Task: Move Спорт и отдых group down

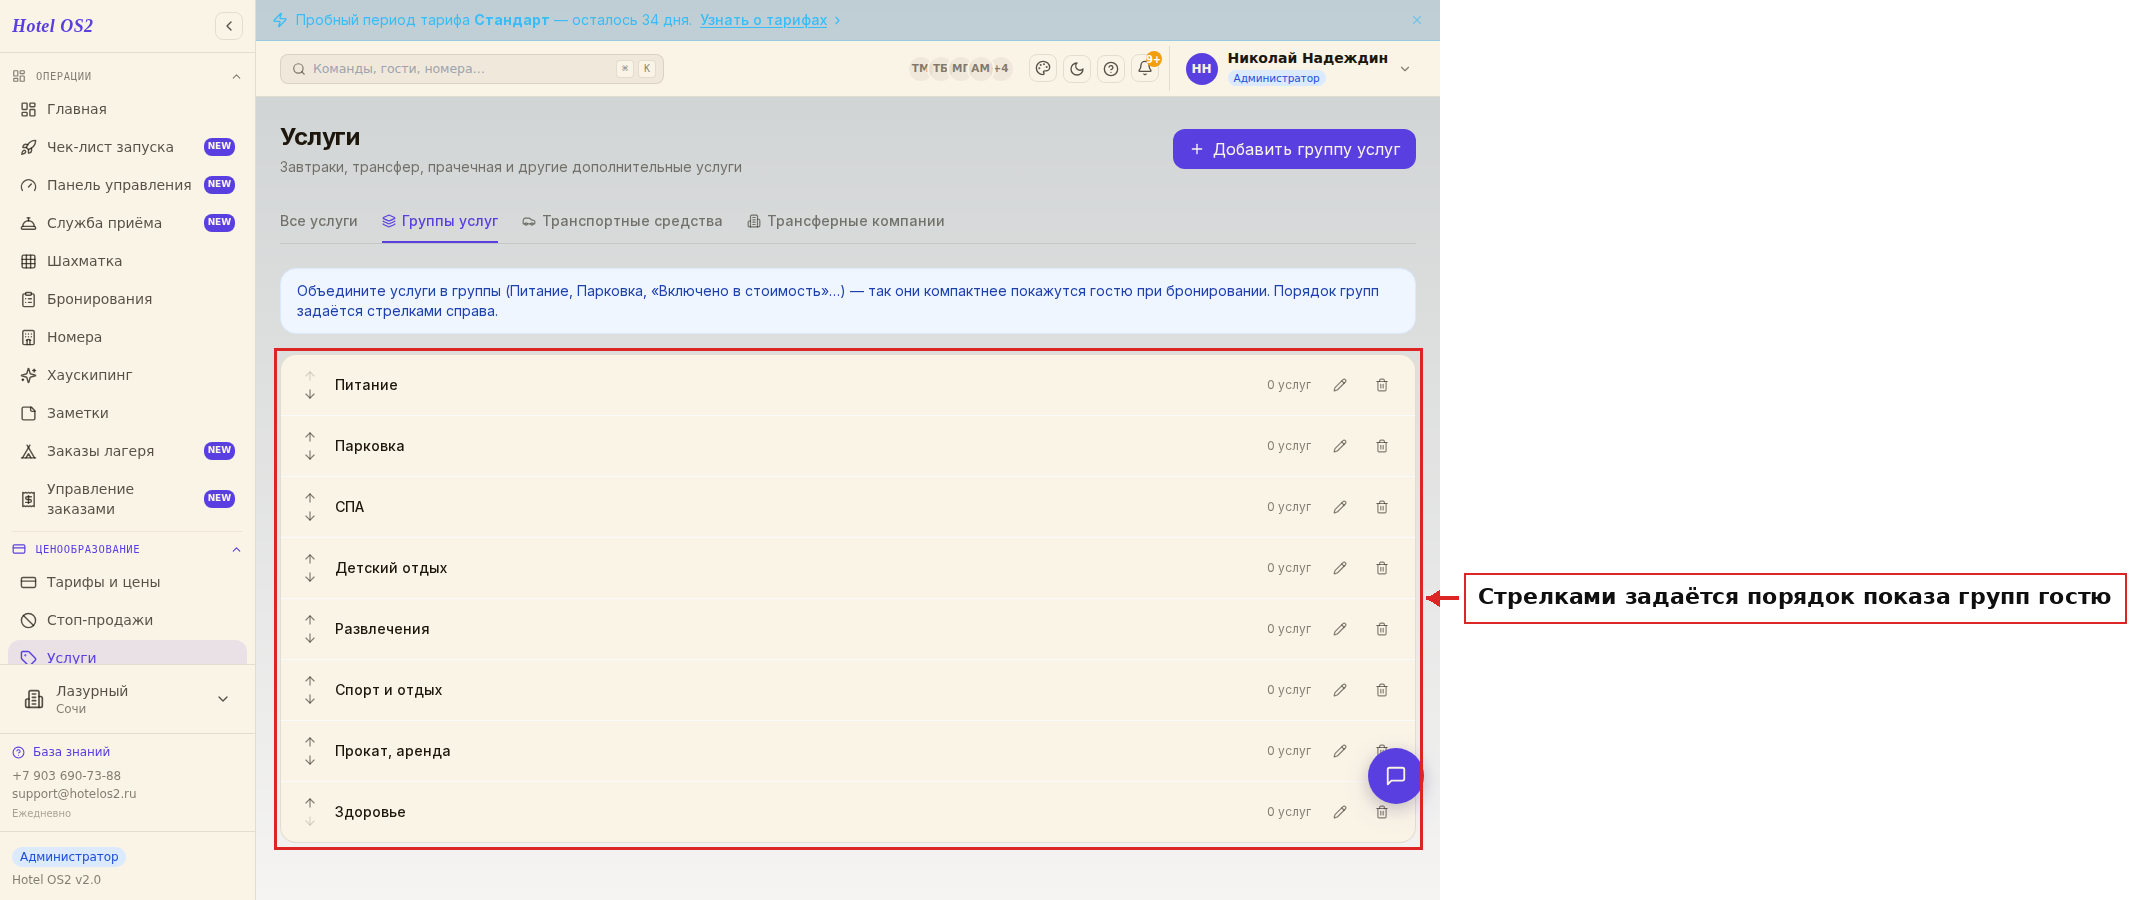Action: click(310, 699)
